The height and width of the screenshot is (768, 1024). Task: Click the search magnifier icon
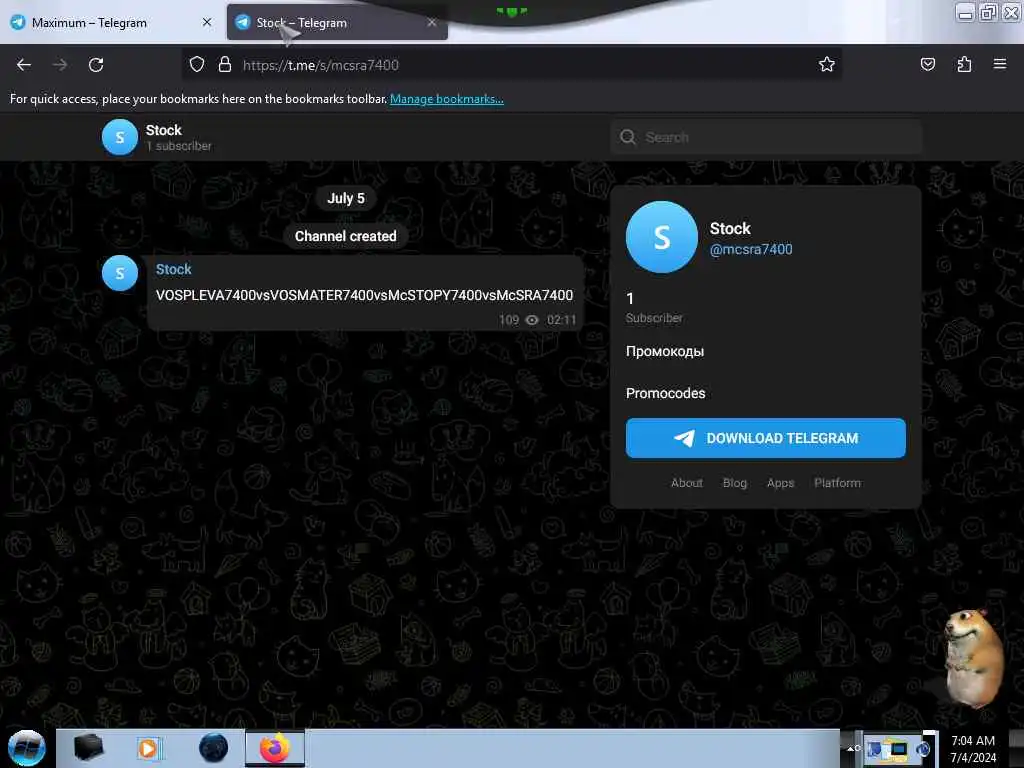pyautogui.click(x=628, y=137)
